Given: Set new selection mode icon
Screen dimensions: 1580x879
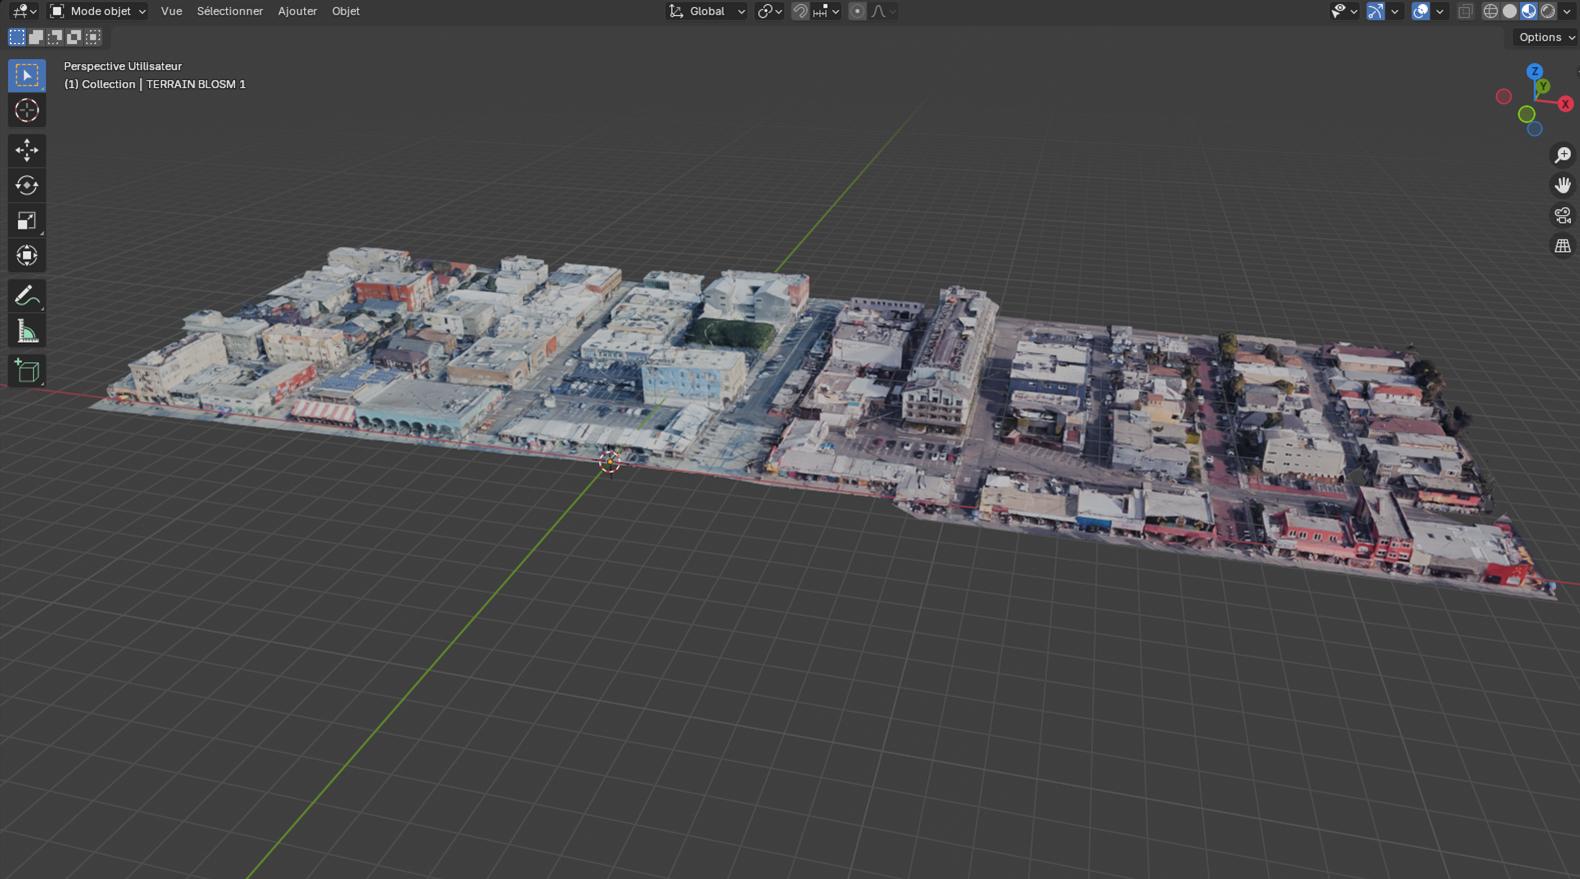Looking at the screenshot, I should (x=17, y=37).
